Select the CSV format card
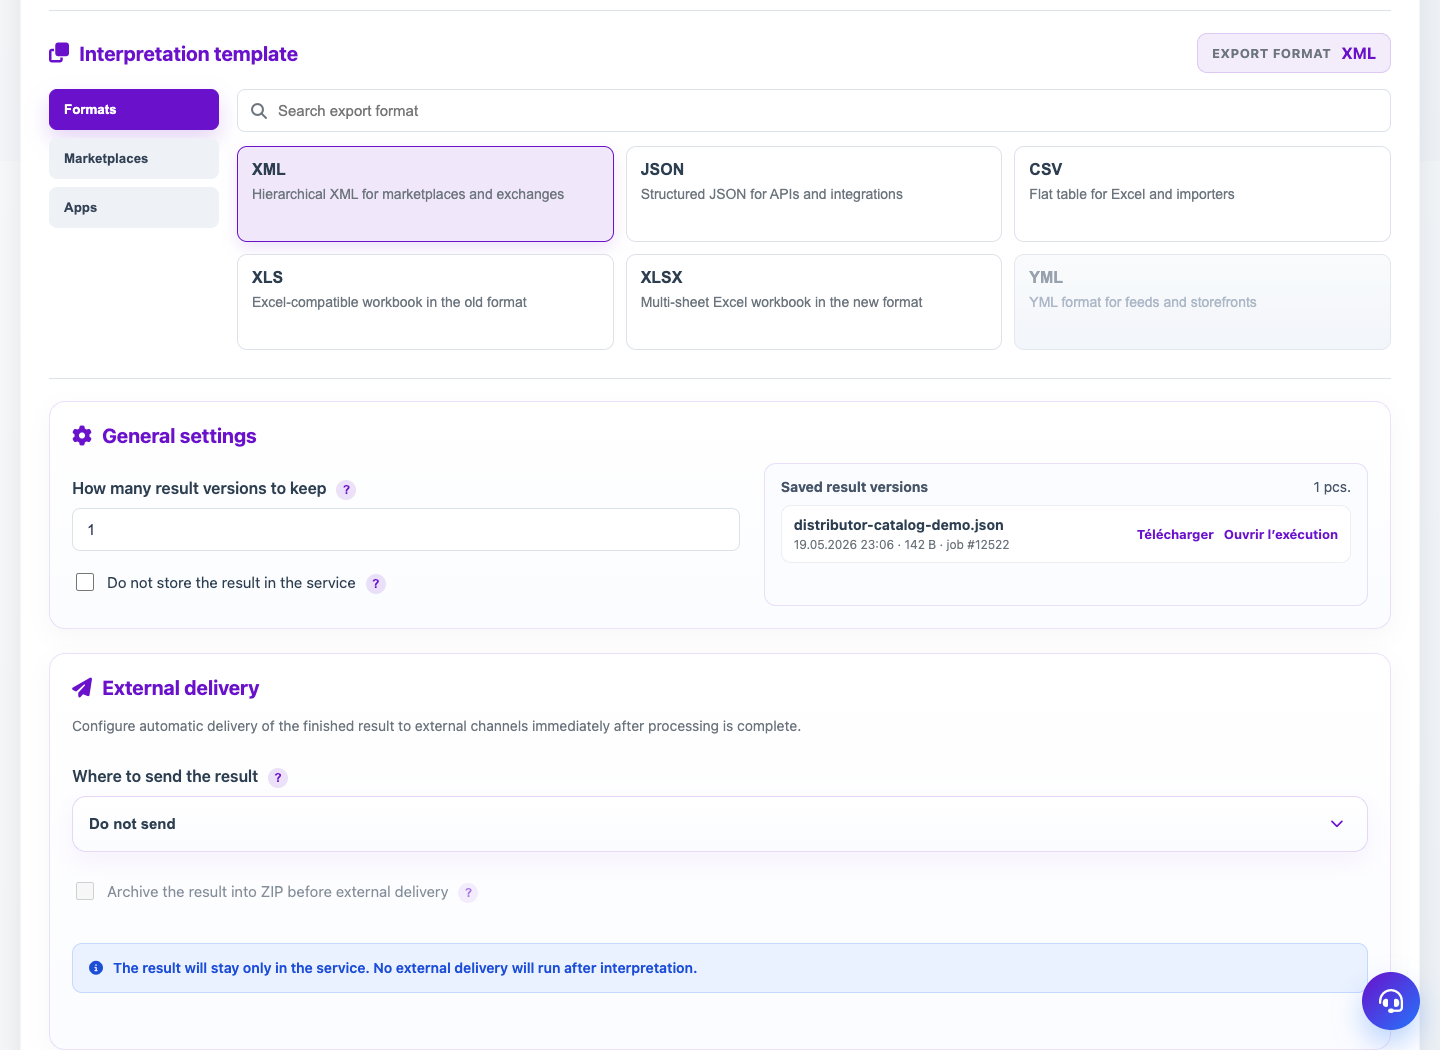This screenshot has width=1440, height=1050. [x=1202, y=194]
